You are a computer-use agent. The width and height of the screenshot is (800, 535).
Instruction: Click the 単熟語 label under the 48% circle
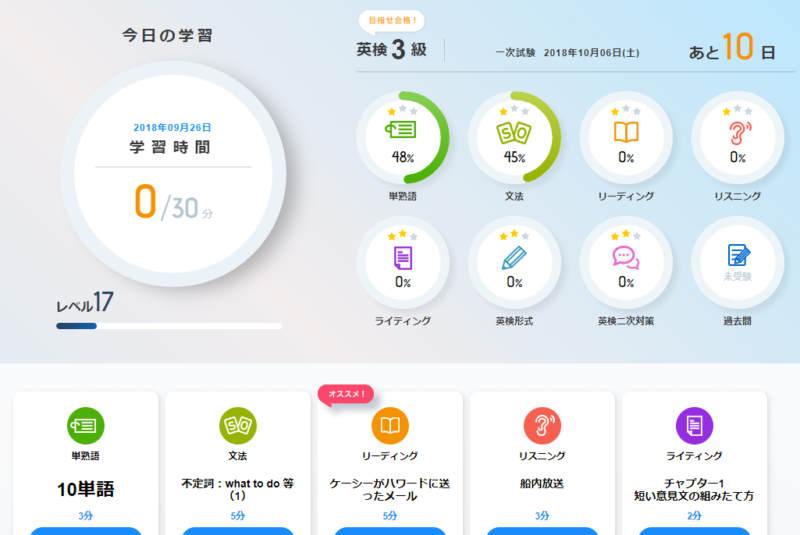pyautogui.click(x=403, y=196)
